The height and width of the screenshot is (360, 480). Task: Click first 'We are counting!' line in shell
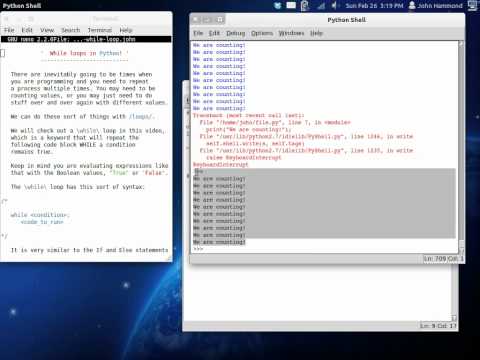pyautogui.click(x=219, y=45)
